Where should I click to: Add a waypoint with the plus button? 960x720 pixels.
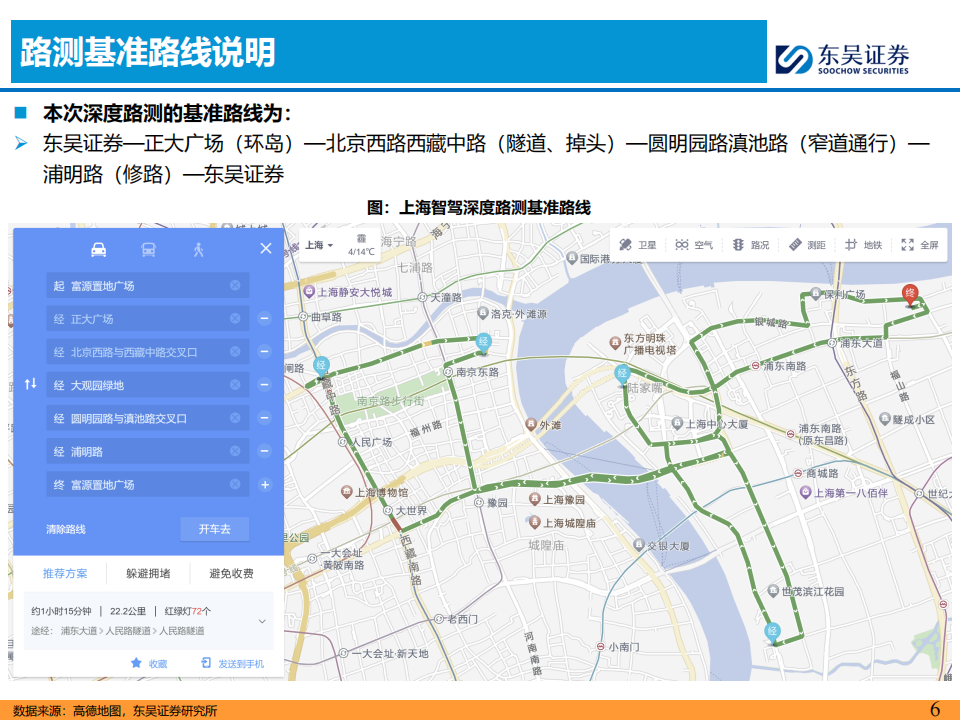264,485
